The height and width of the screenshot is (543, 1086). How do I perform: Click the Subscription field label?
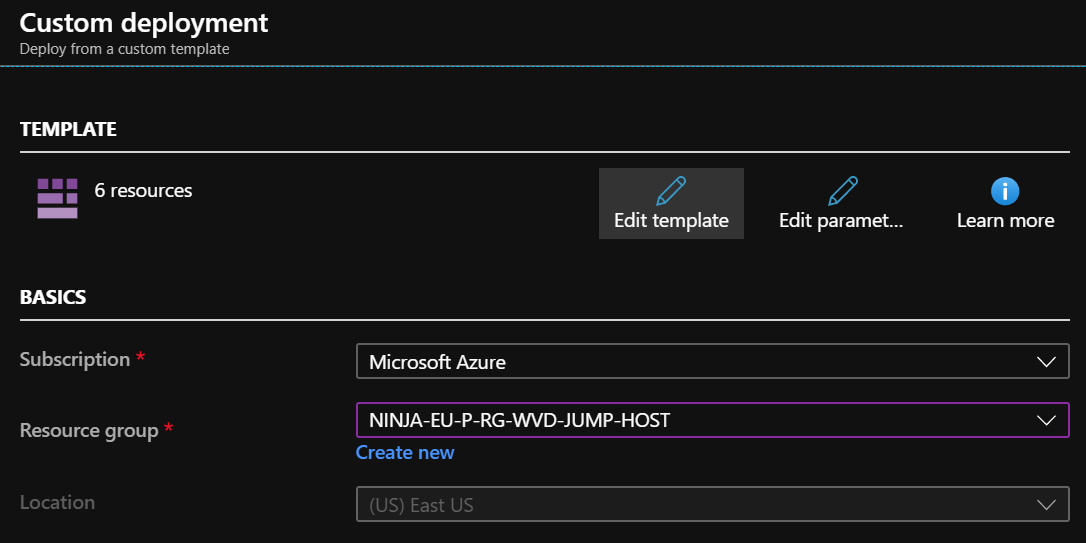pyautogui.click(x=75, y=359)
